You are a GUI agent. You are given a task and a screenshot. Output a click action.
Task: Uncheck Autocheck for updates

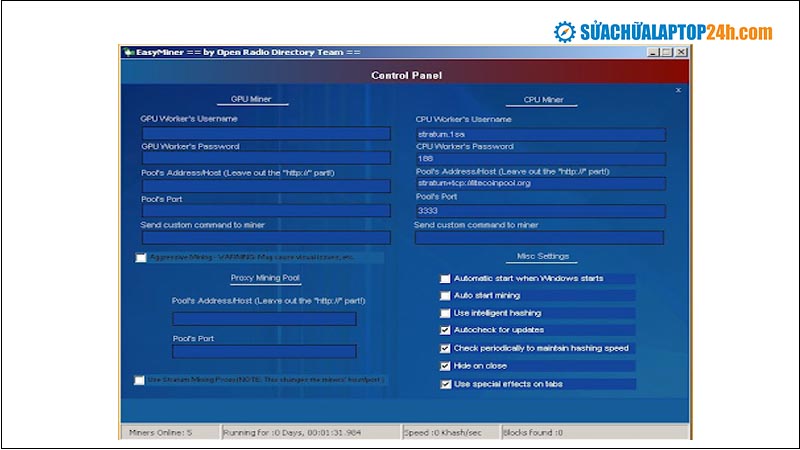tap(446, 330)
